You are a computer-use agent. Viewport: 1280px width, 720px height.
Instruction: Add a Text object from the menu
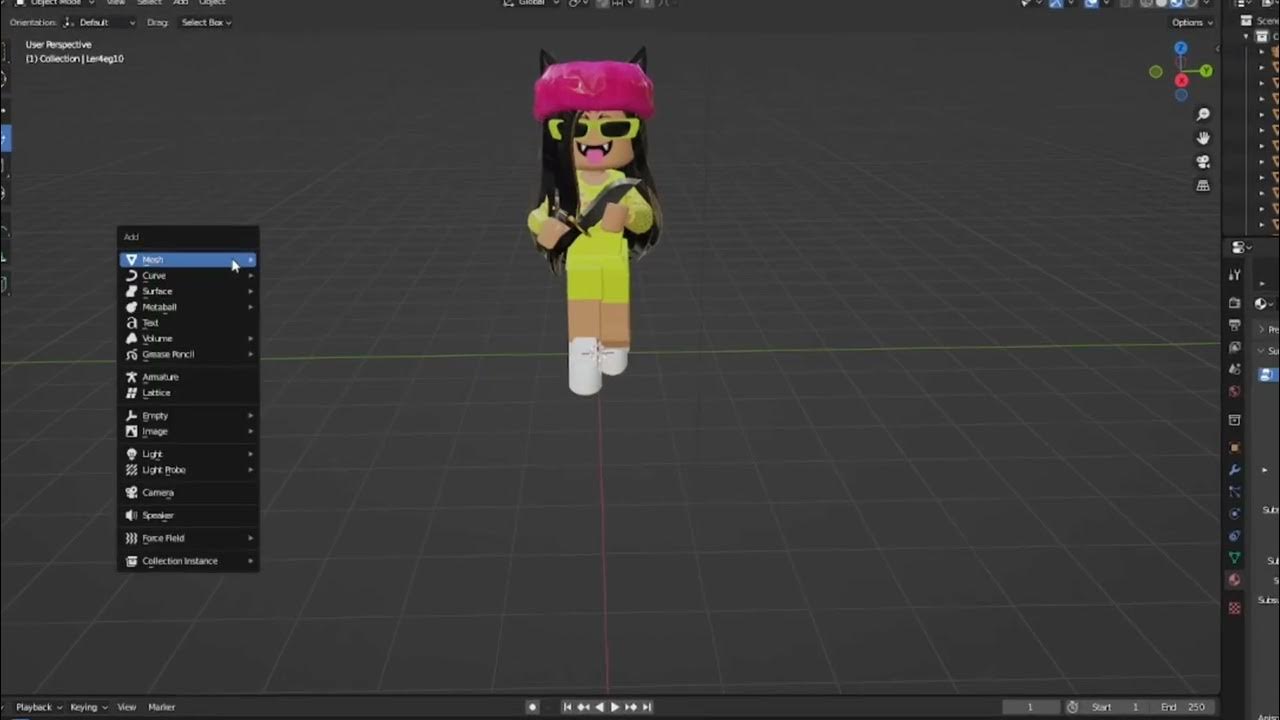[x=188, y=323]
